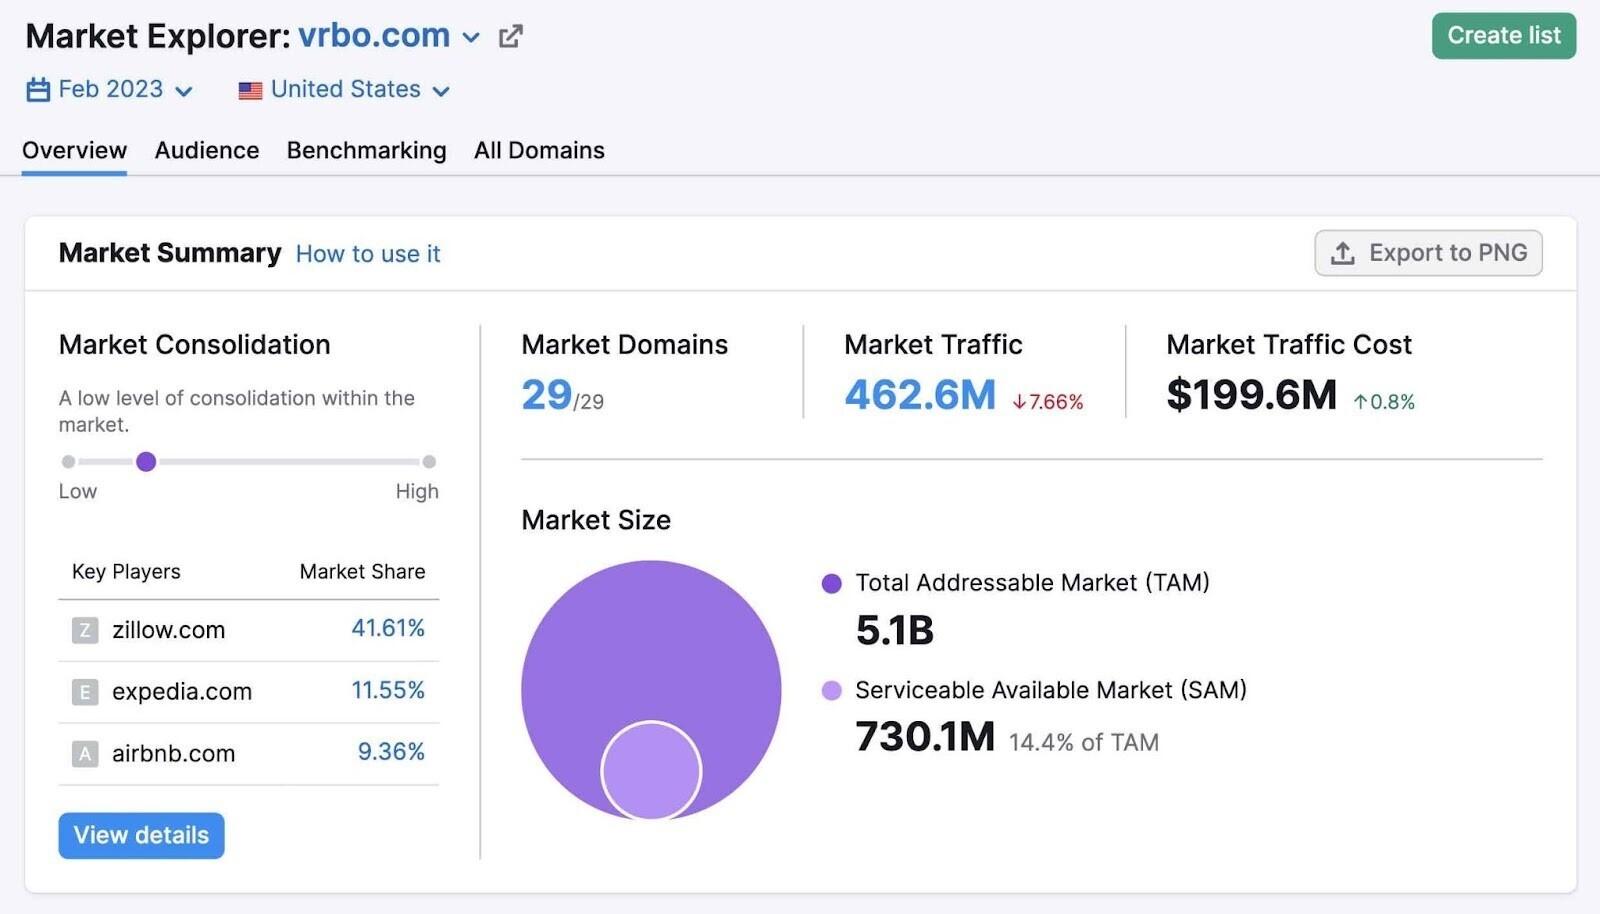Screen dimensions: 1600x914
Task: Click the 462.6M Market Traffic value
Action: point(920,395)
